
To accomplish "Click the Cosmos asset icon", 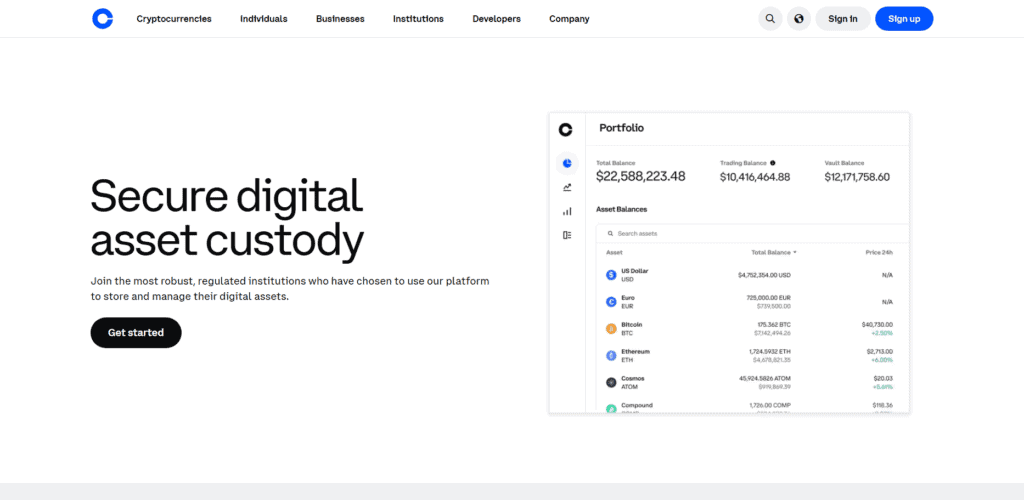I will [611, 383].
